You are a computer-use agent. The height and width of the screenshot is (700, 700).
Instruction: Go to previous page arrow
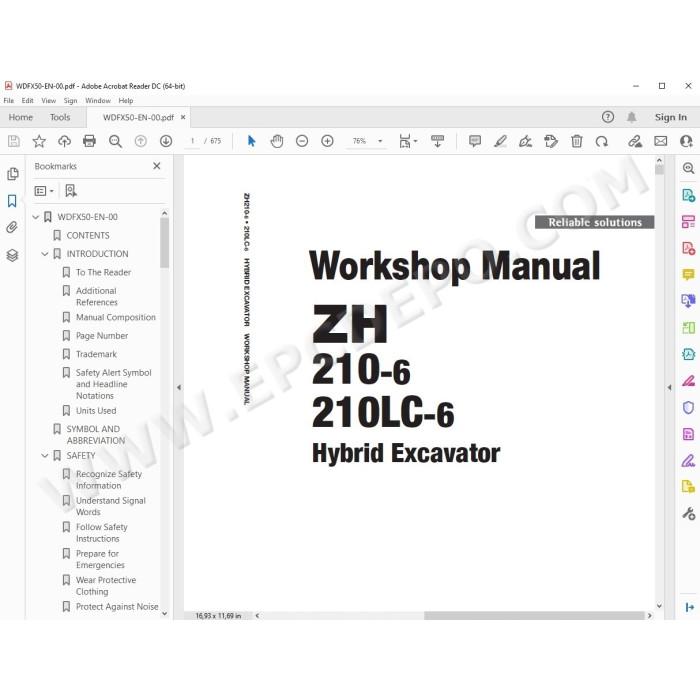141,142
